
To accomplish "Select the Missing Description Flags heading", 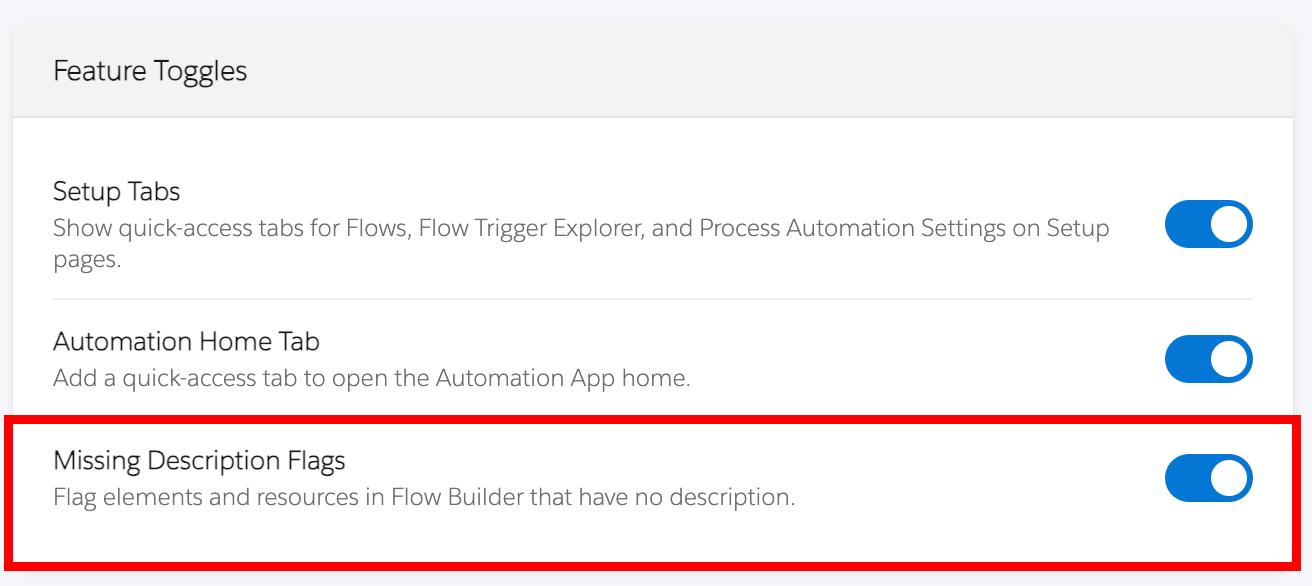I will click(x=199, y=460).
